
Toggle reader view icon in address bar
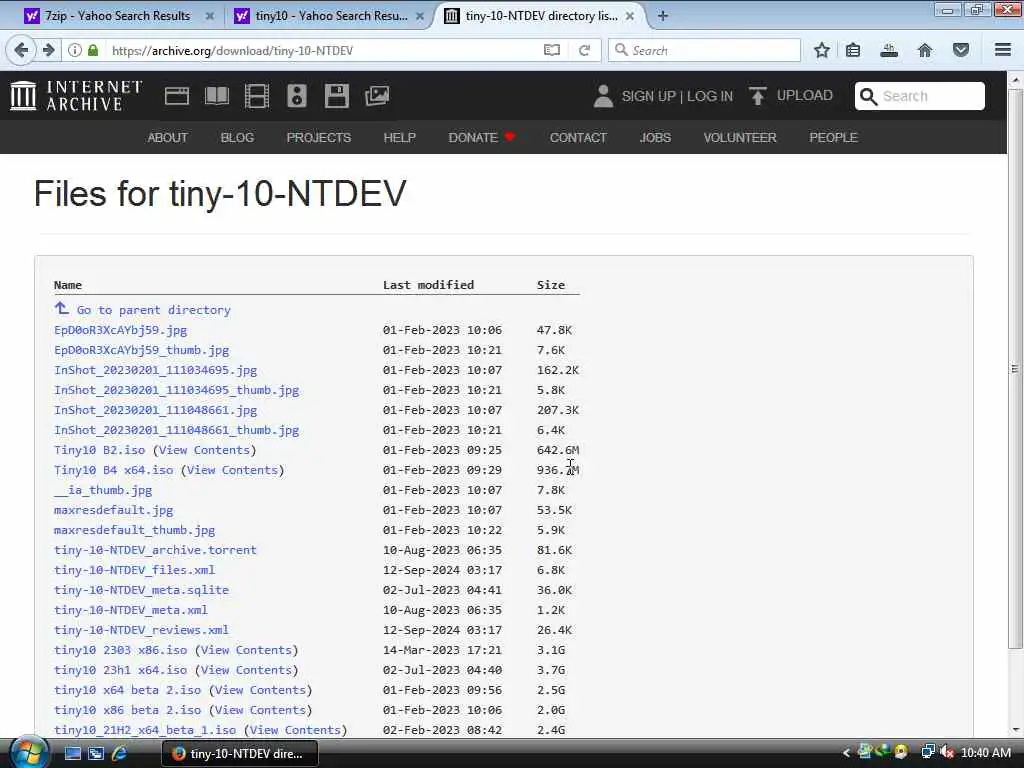552,50
